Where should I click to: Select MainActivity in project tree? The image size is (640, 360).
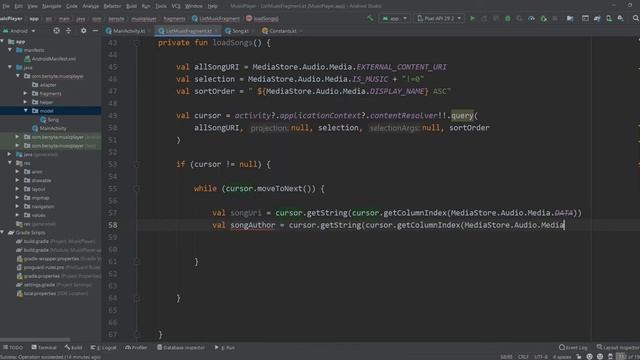pos(53,128)
